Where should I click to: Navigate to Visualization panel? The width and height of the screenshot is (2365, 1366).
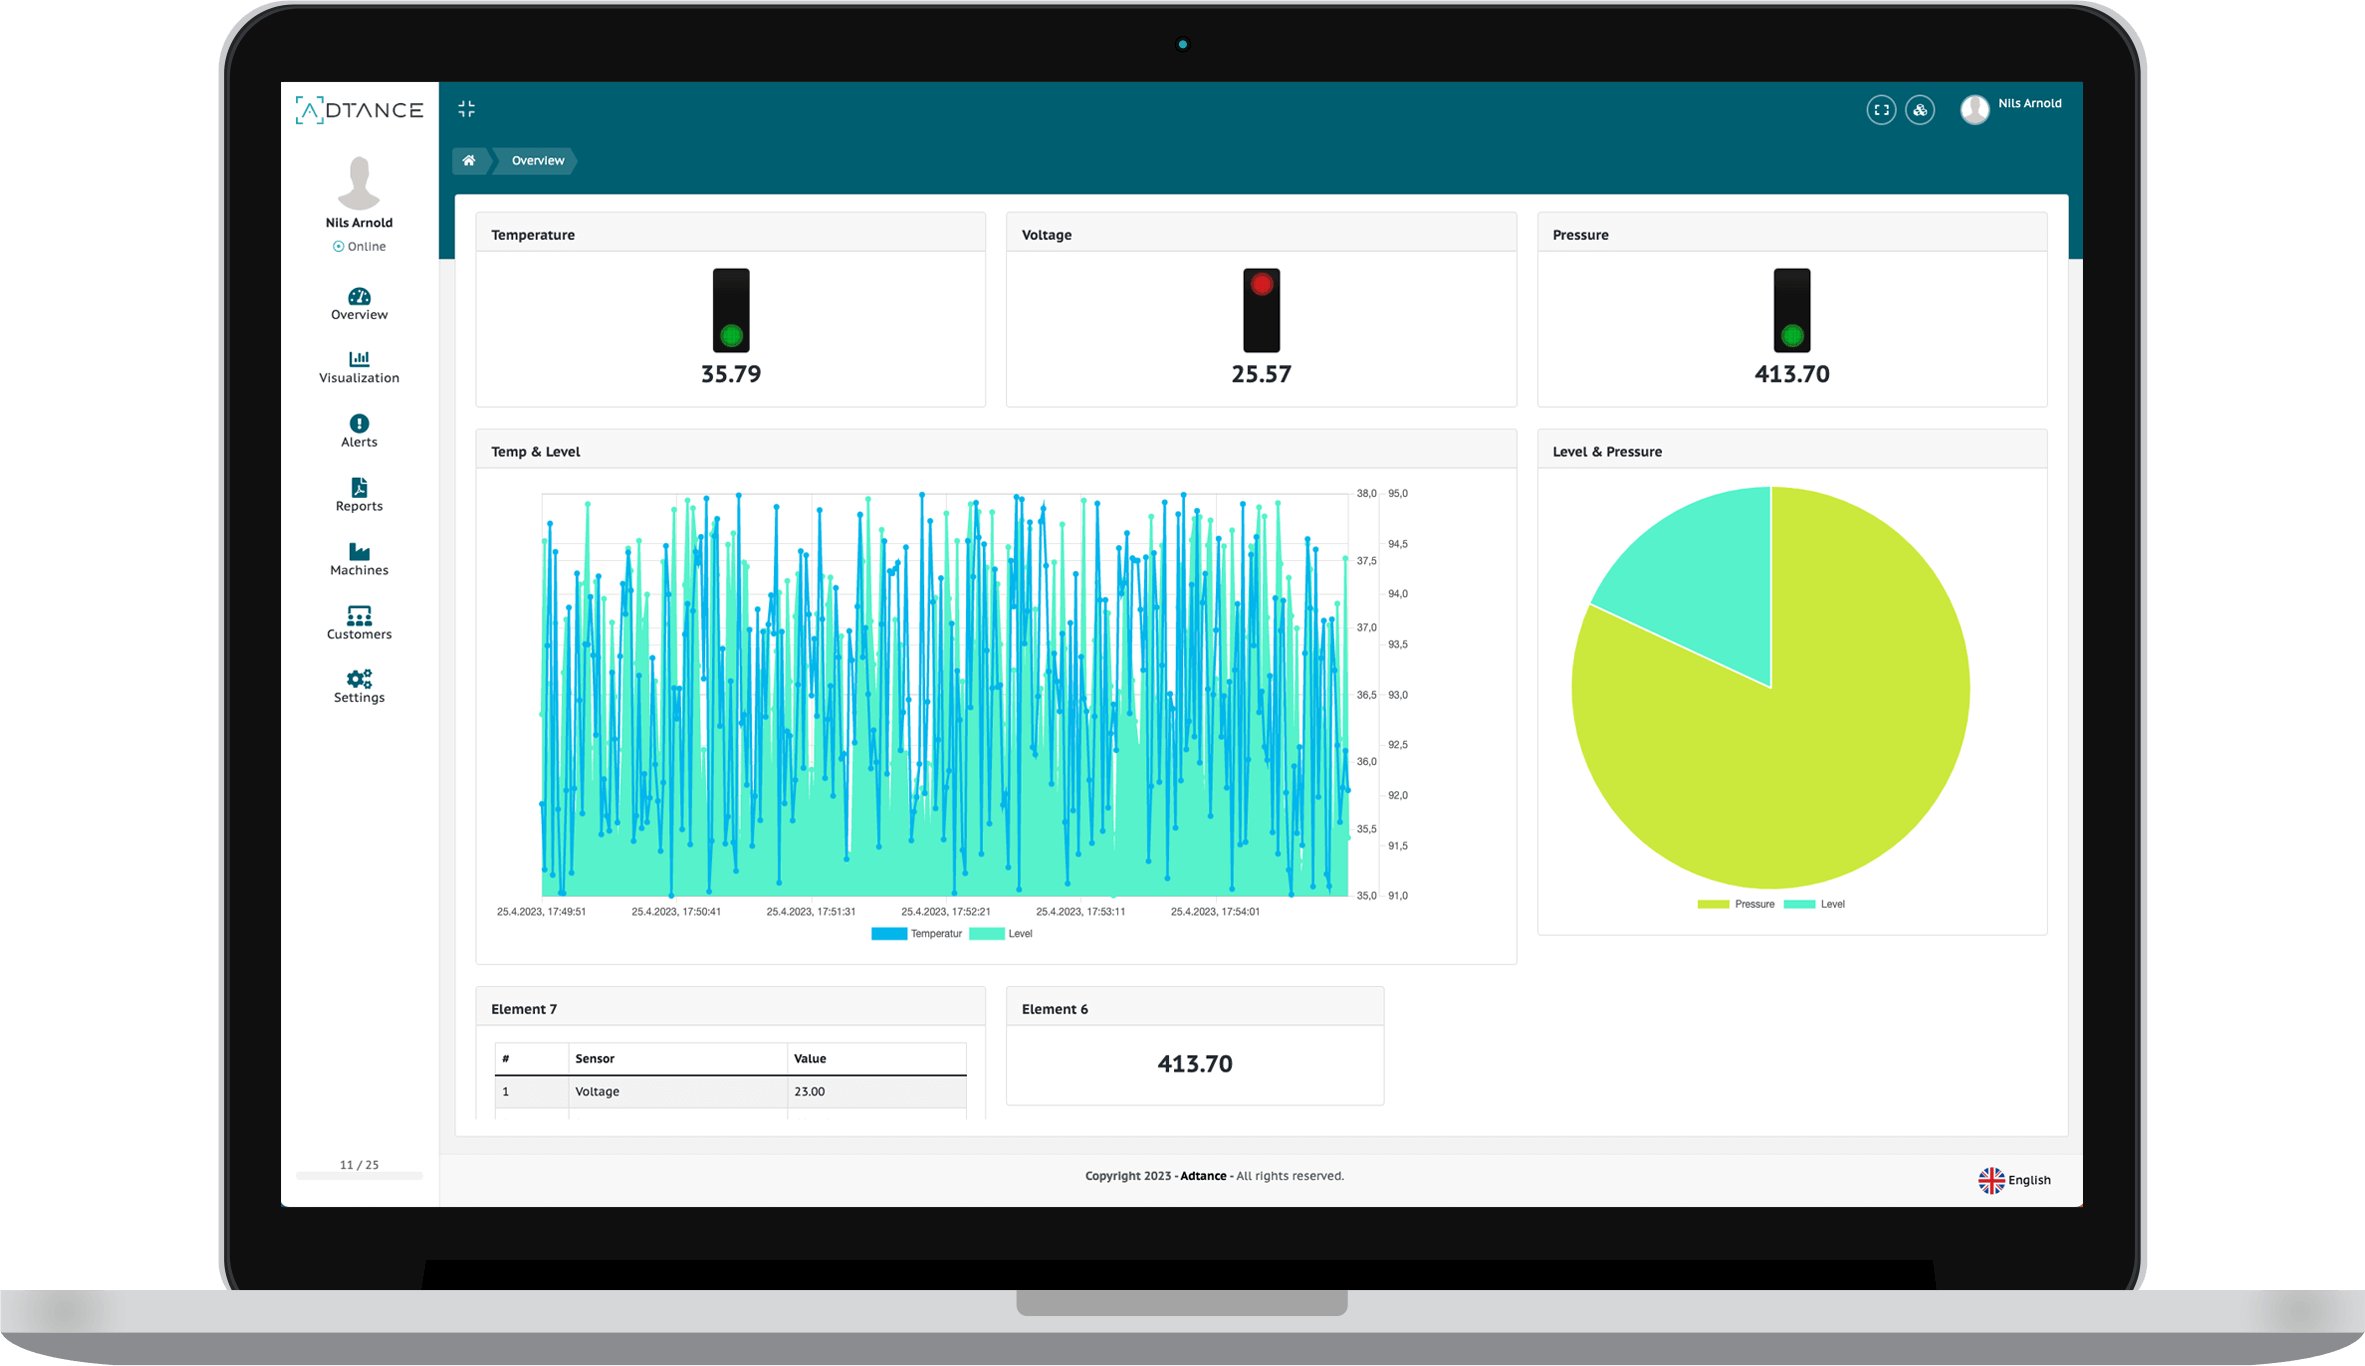358,366
